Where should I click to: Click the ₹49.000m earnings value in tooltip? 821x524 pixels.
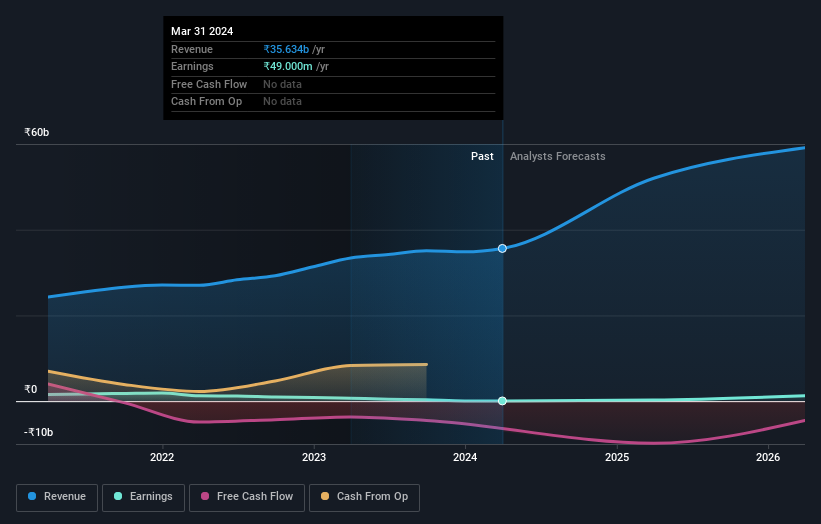[288, 66]
